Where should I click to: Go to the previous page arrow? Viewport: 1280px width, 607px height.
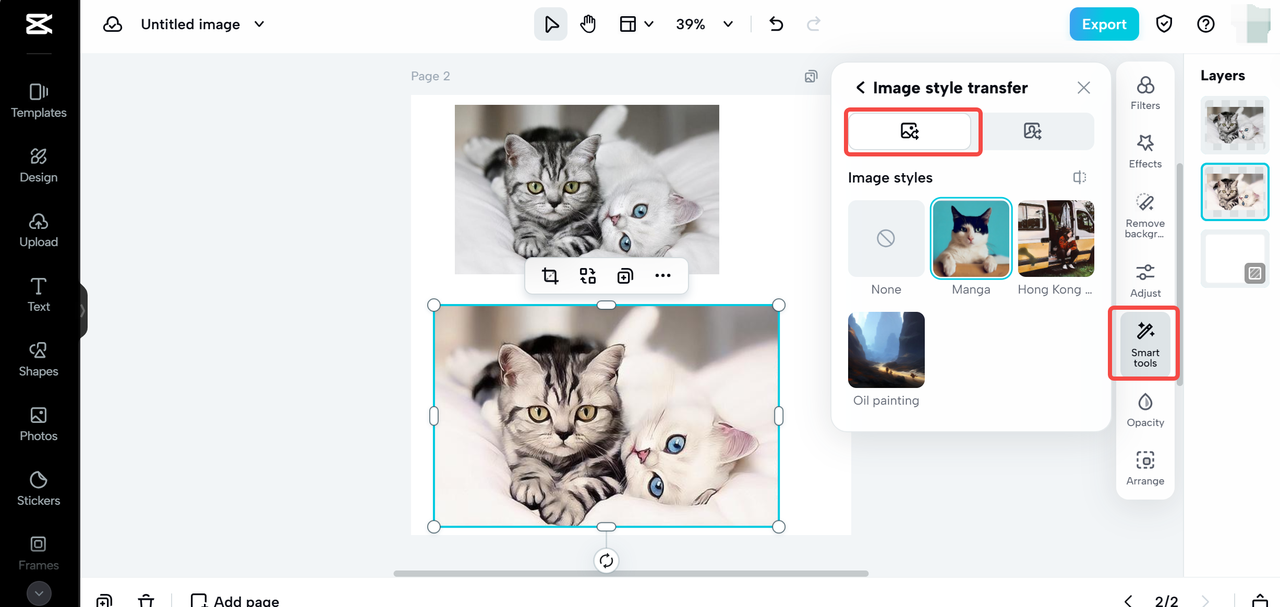pos(1128,600)
